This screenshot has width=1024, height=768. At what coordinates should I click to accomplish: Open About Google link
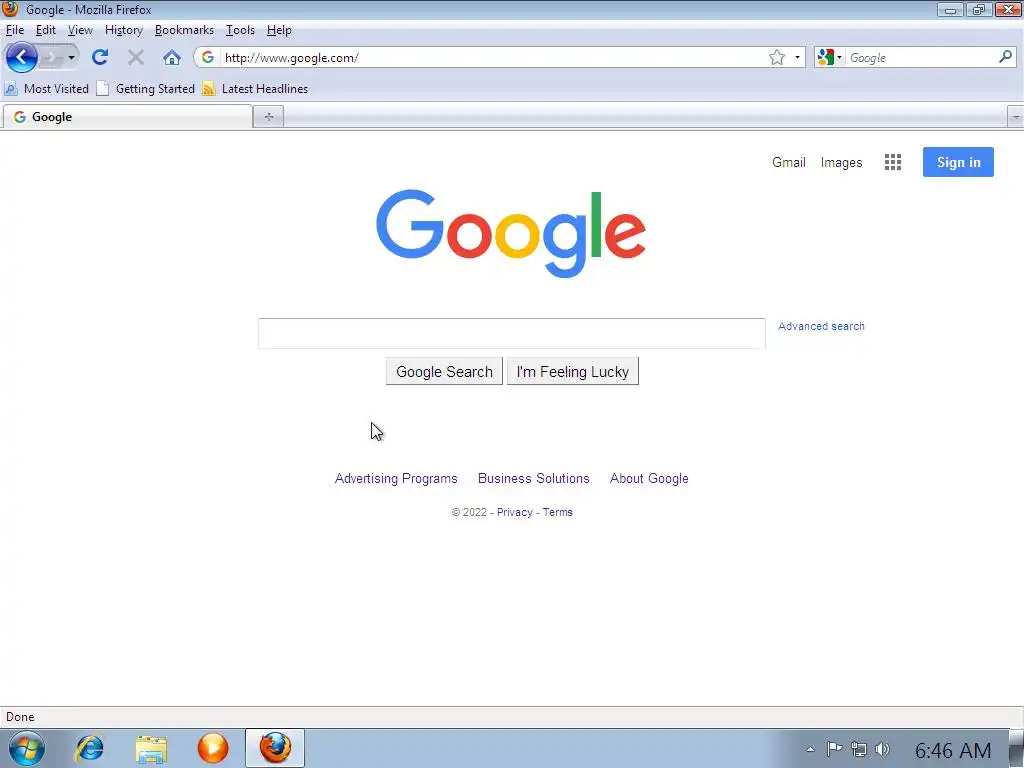(649, 478)
